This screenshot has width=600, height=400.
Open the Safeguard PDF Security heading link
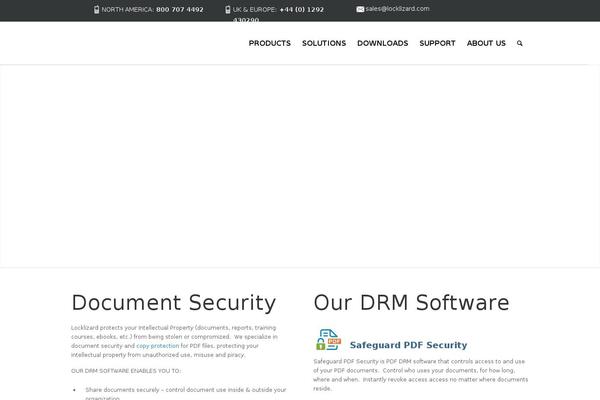coord(408,345)
